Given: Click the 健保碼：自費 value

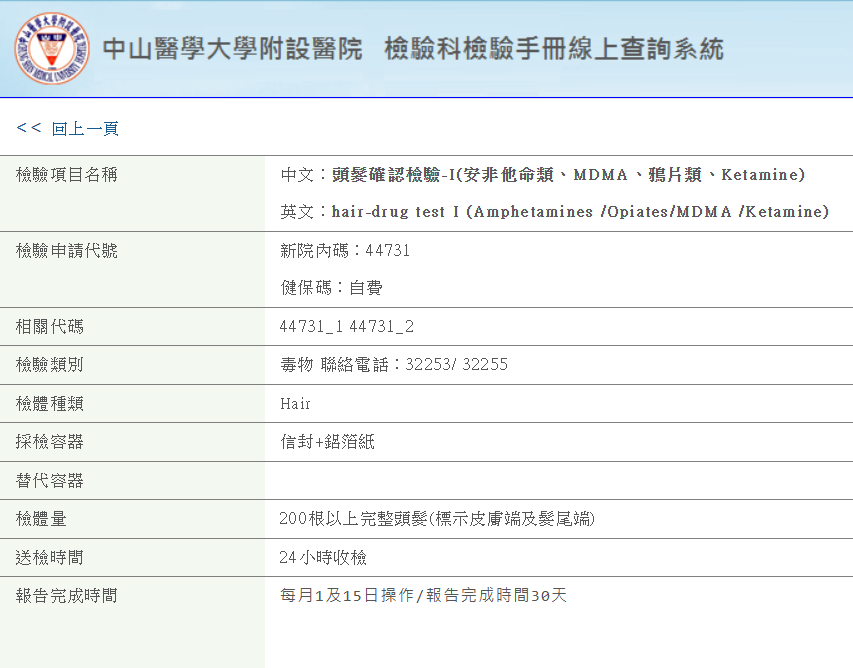Looking at the screenshot, I should pos(331,287).
